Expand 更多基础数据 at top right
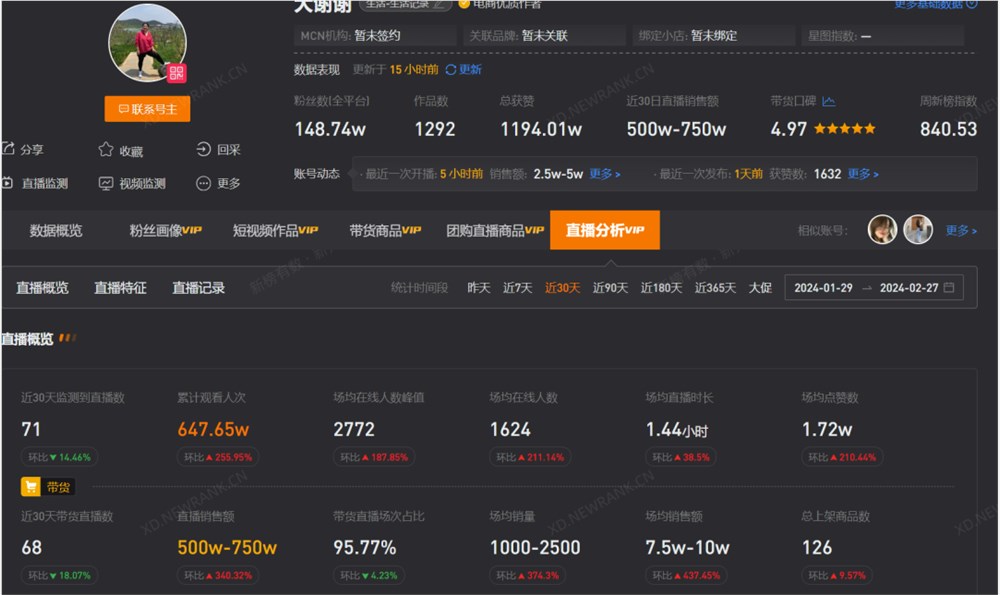 tap(930, 6)
